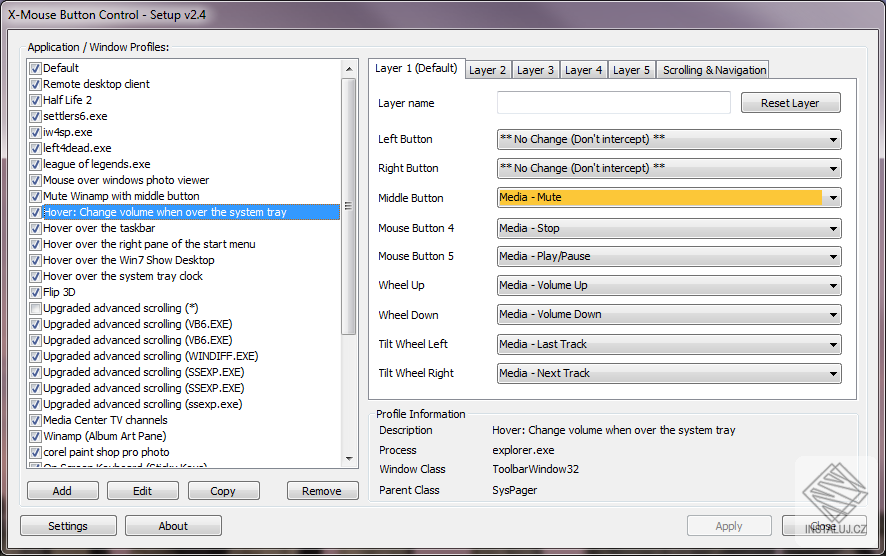Image resolution: width=886 pixels, height=556 pixels.
Task: Toggle the Flip 3D checkbox
Action: pos(36,292)
